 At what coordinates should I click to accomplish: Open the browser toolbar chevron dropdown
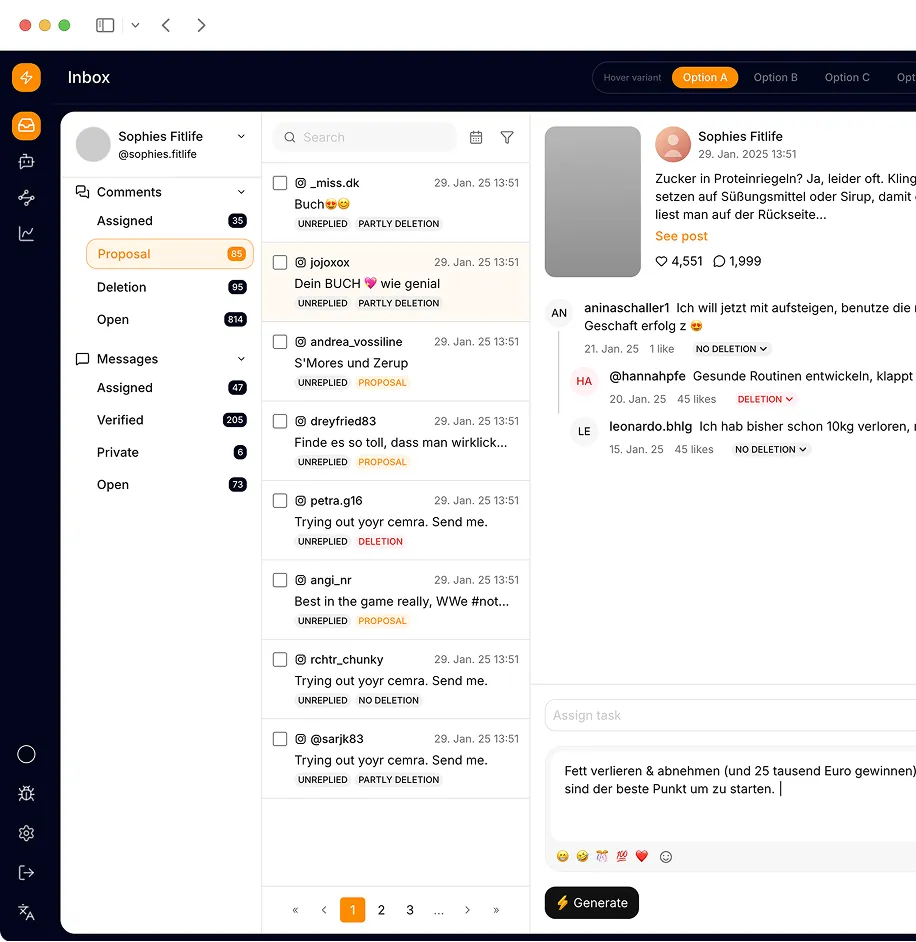[135, 25]
